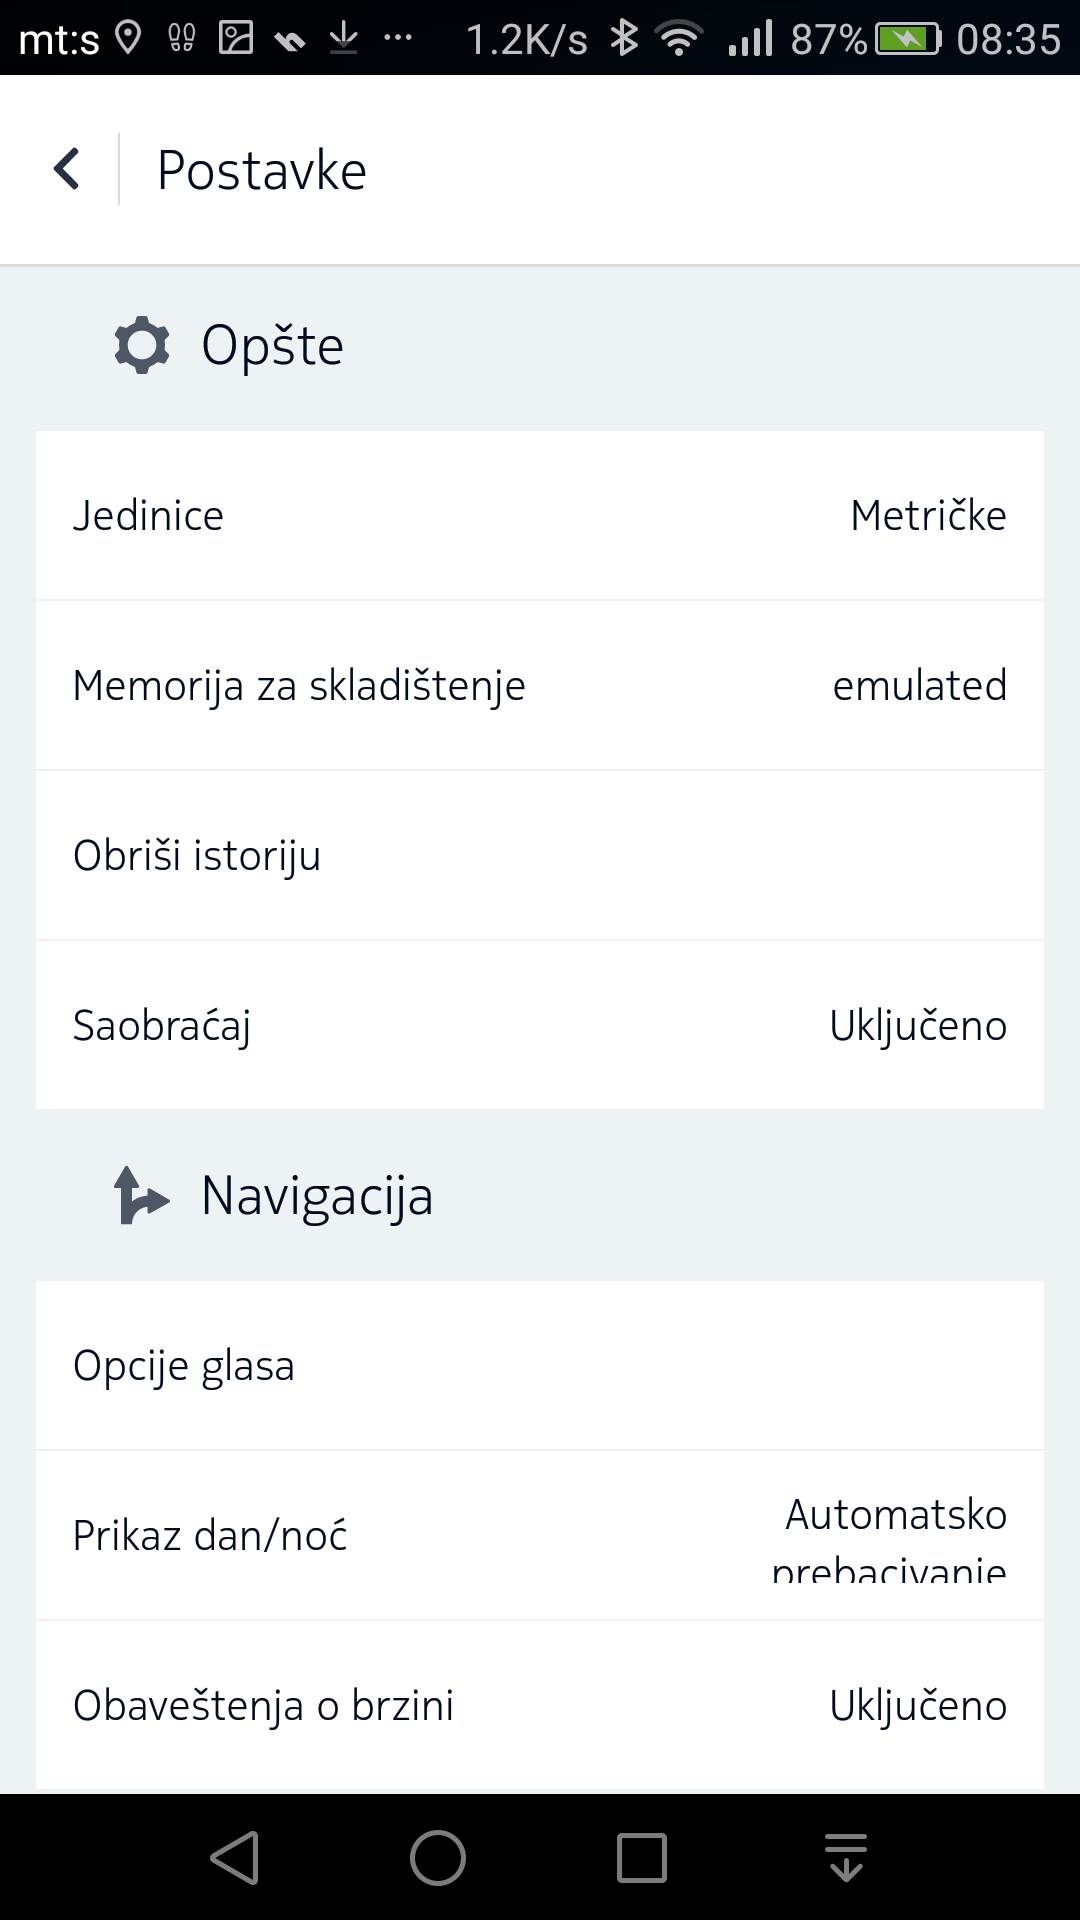Toggle Saobraćaj setting currently Uključeno
Screen dimensions: 1080x1920
(540, 1025)
